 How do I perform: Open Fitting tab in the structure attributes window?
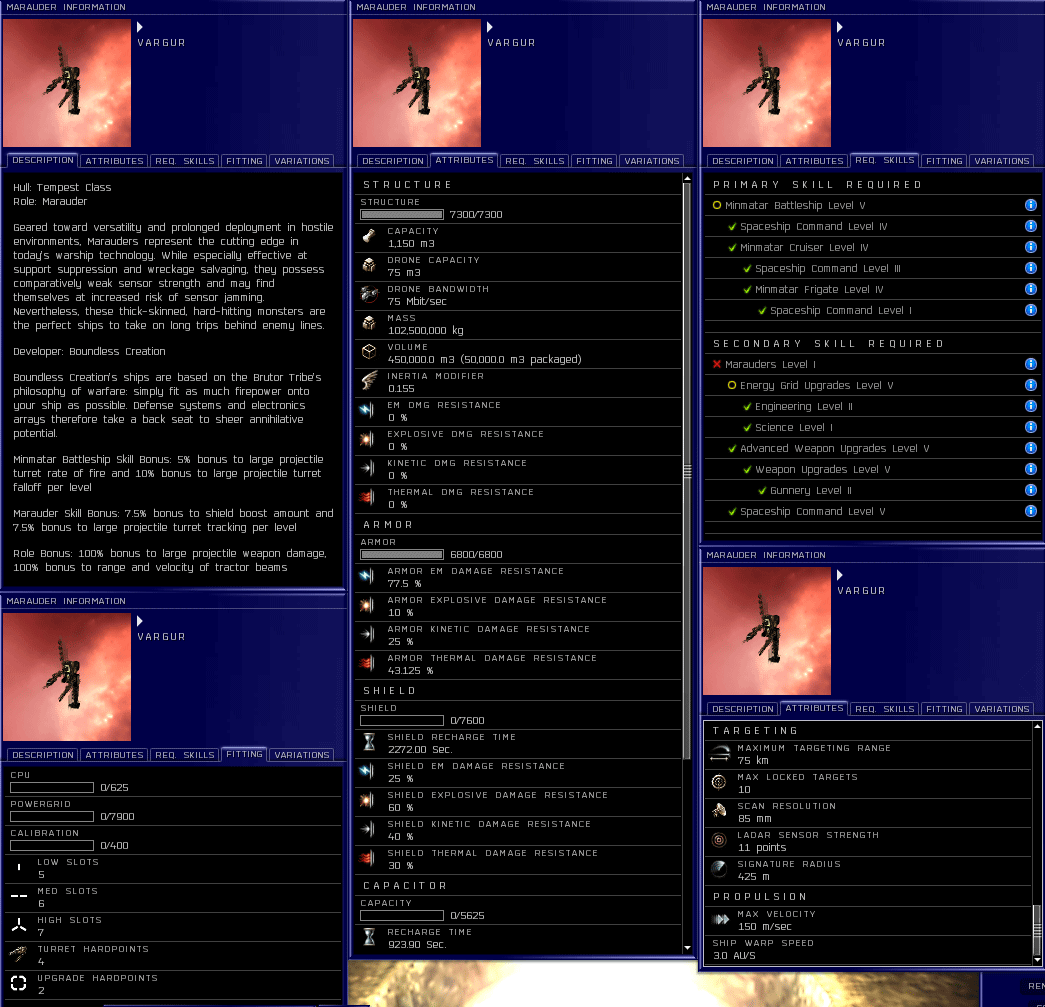pyautogui.click(x=594, y=161)
